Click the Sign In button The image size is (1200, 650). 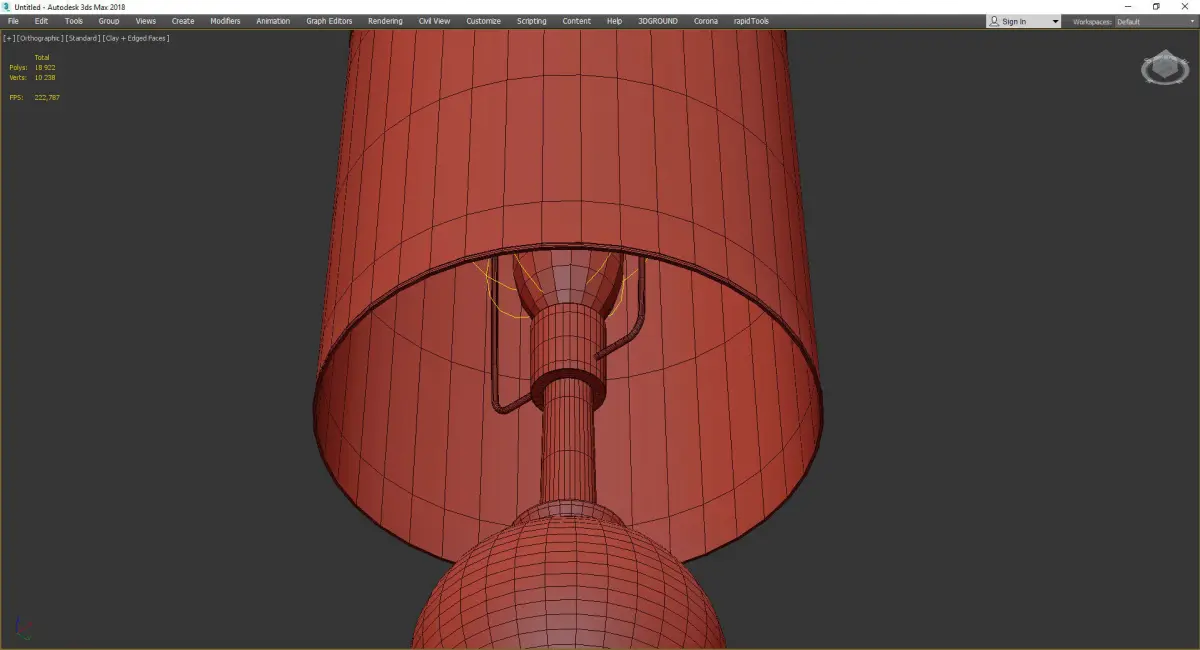(x=1014, y=21)
